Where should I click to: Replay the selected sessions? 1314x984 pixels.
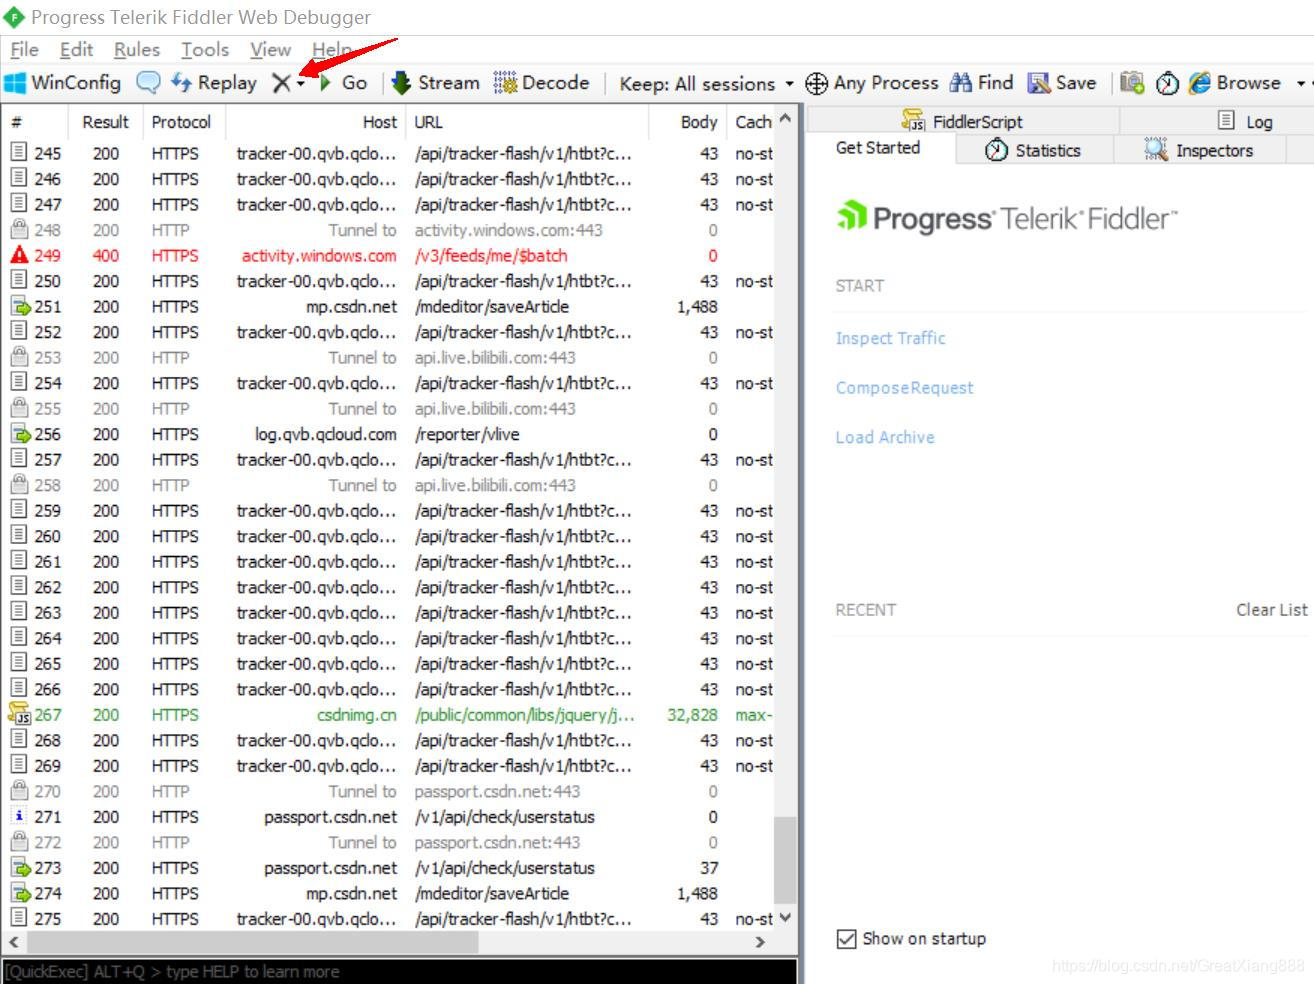coord(214,83)
